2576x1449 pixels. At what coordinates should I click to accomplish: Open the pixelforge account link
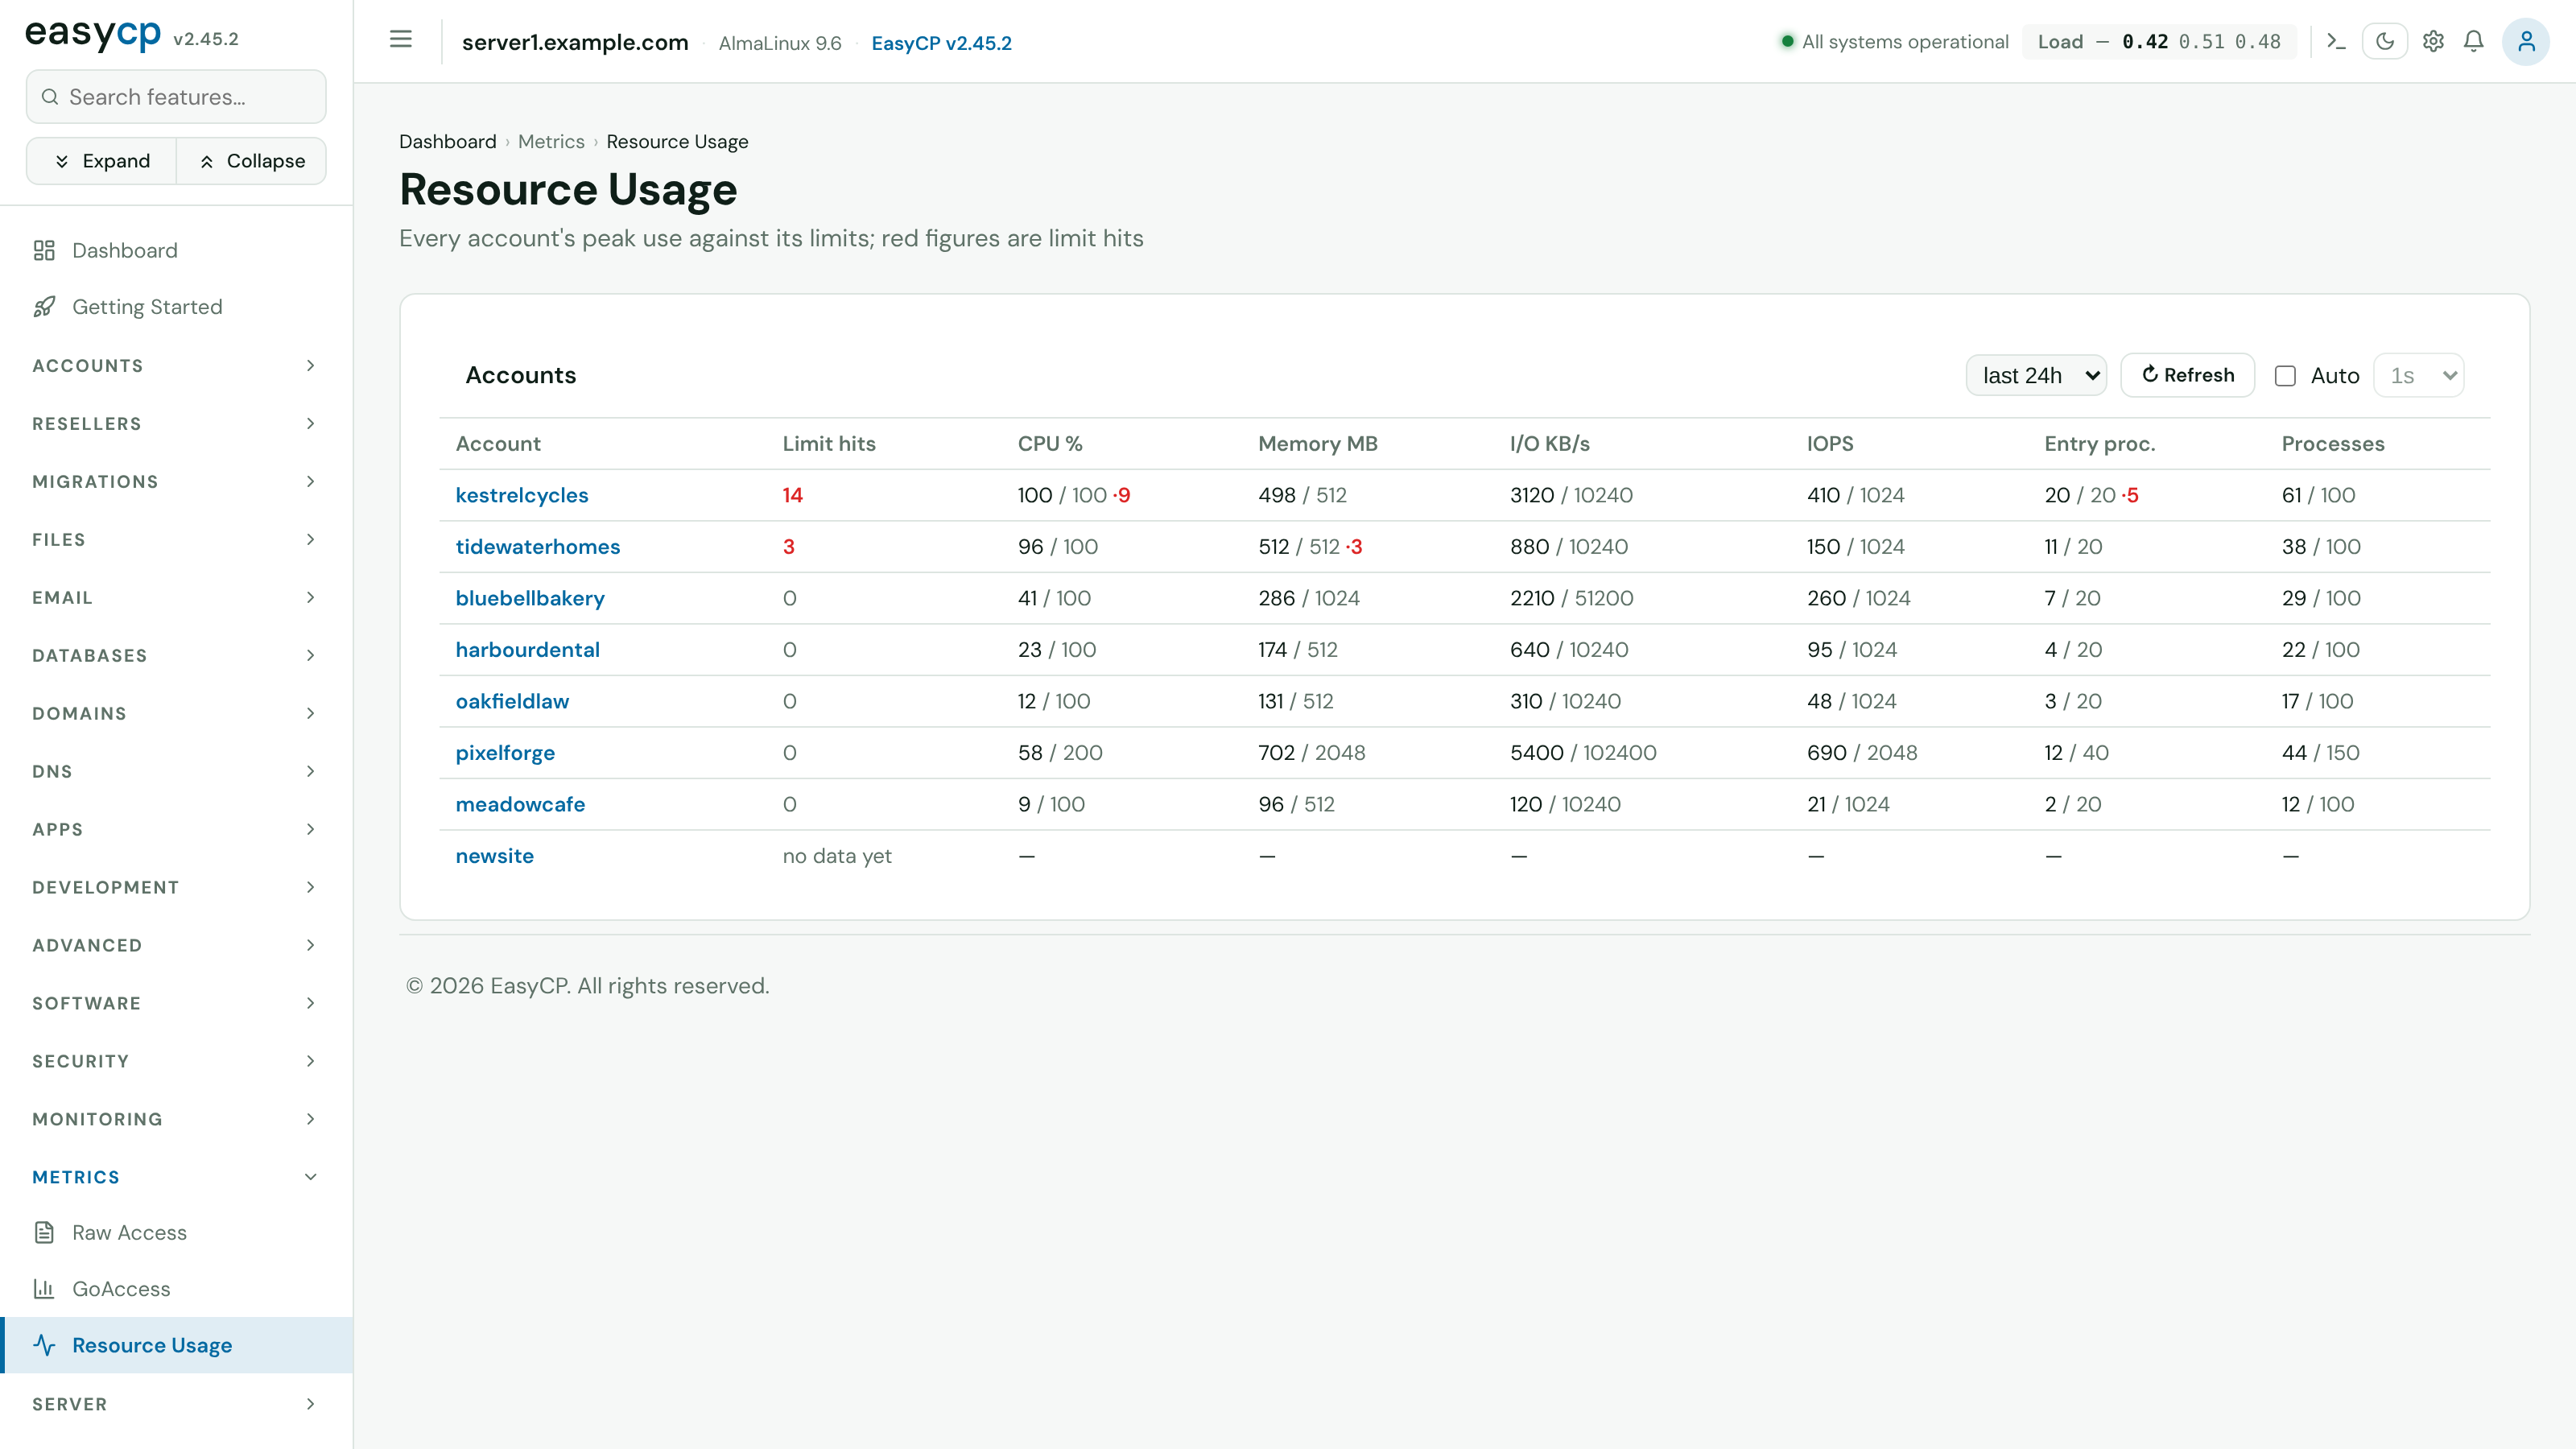(505, 753)
